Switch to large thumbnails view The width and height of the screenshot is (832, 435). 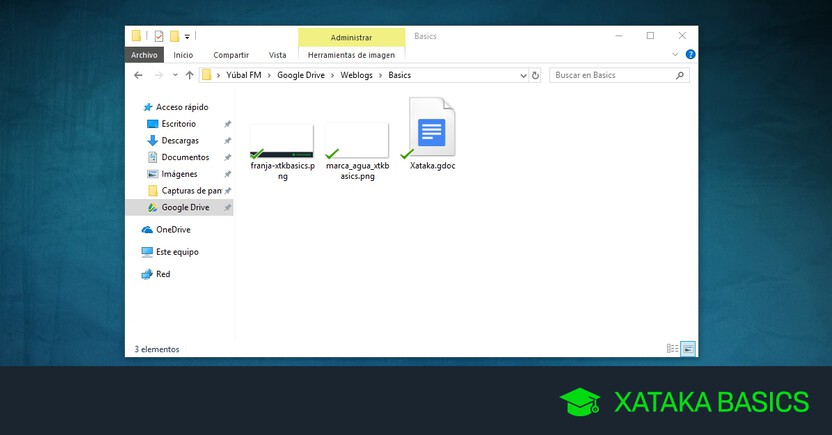(x=688, y=348)
